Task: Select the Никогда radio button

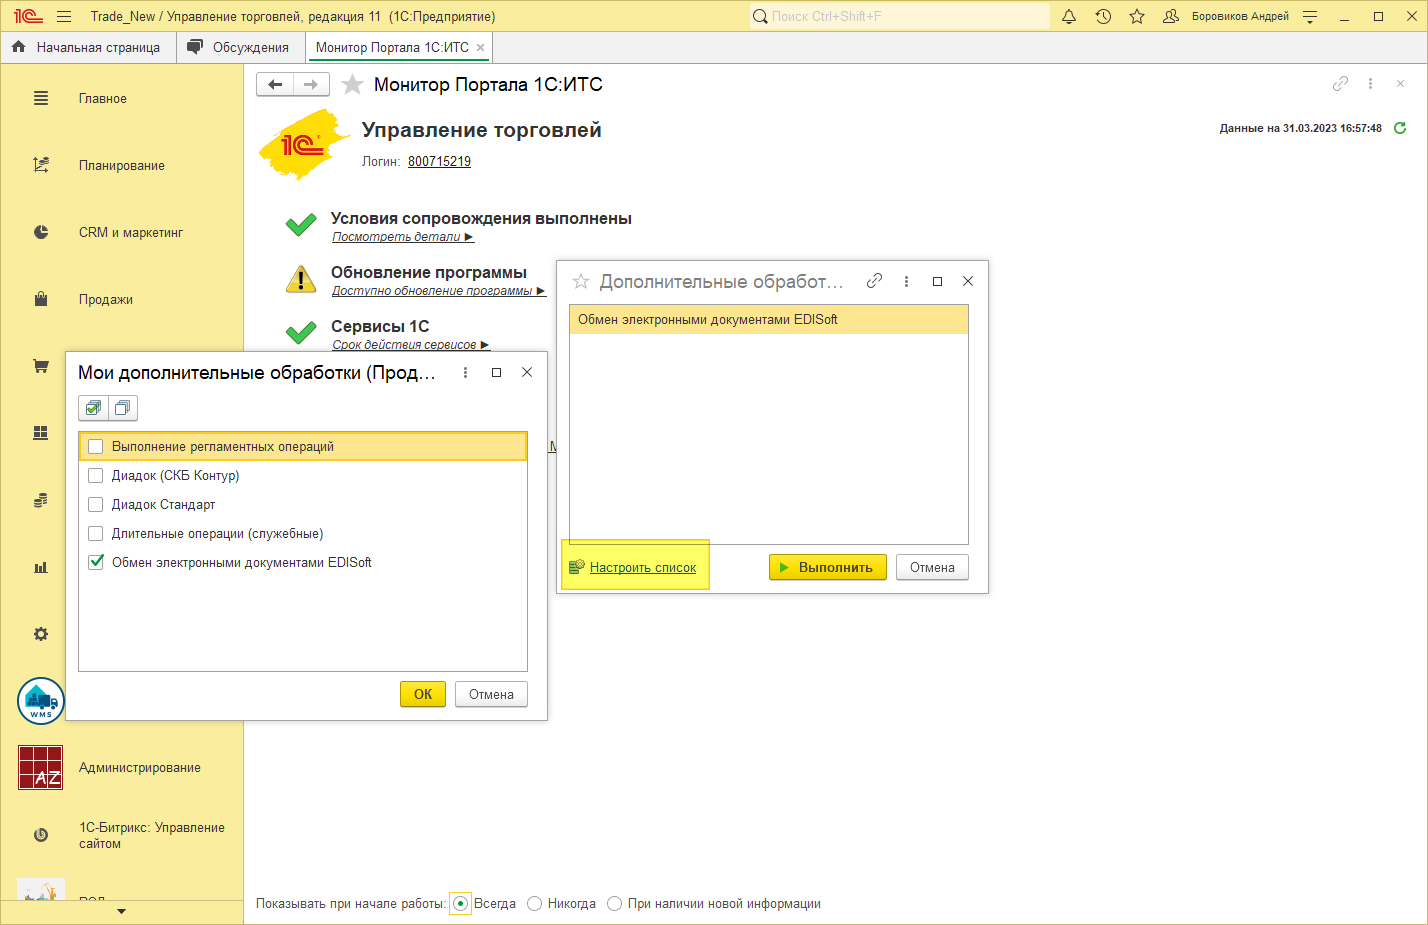Action: [x=535, y=904]
